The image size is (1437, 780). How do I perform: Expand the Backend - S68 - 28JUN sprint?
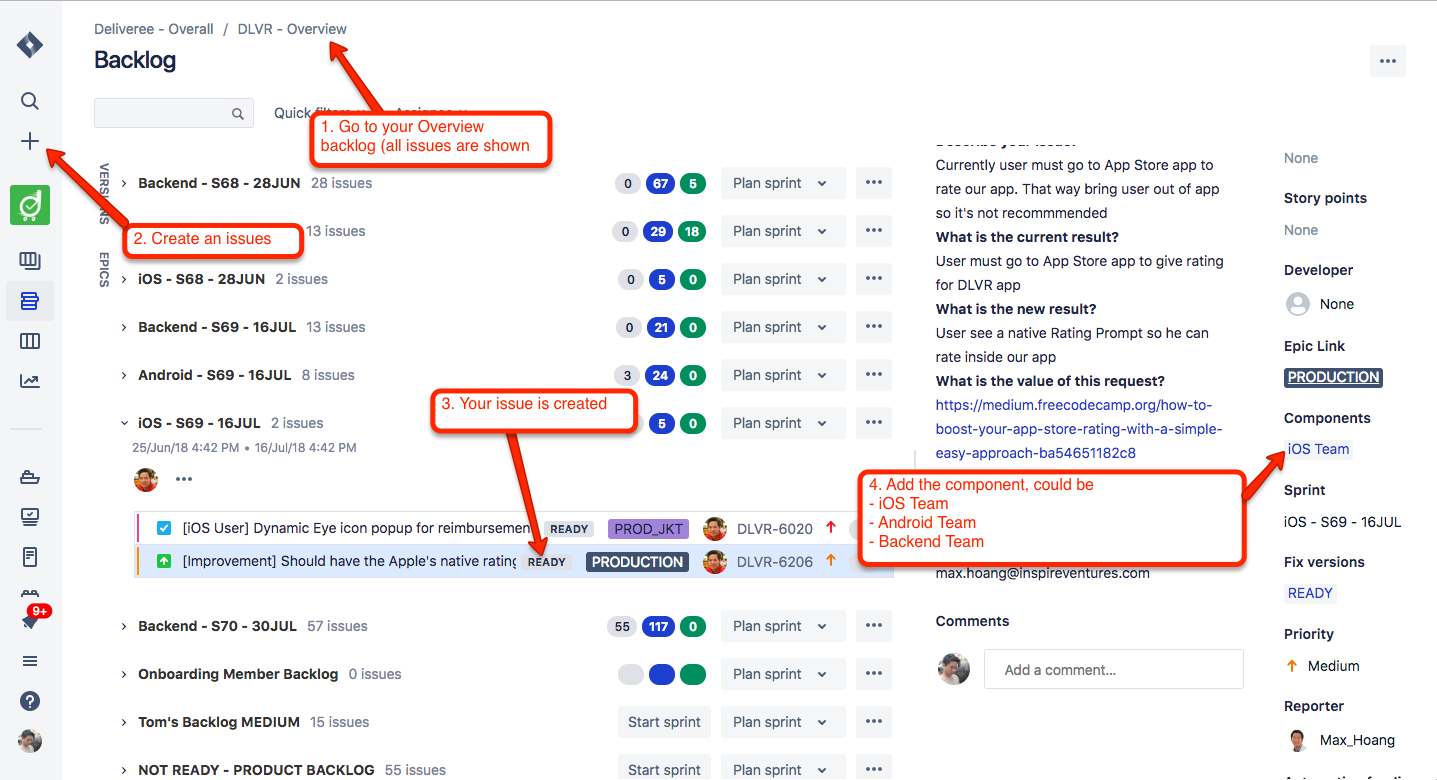point(124,183)
